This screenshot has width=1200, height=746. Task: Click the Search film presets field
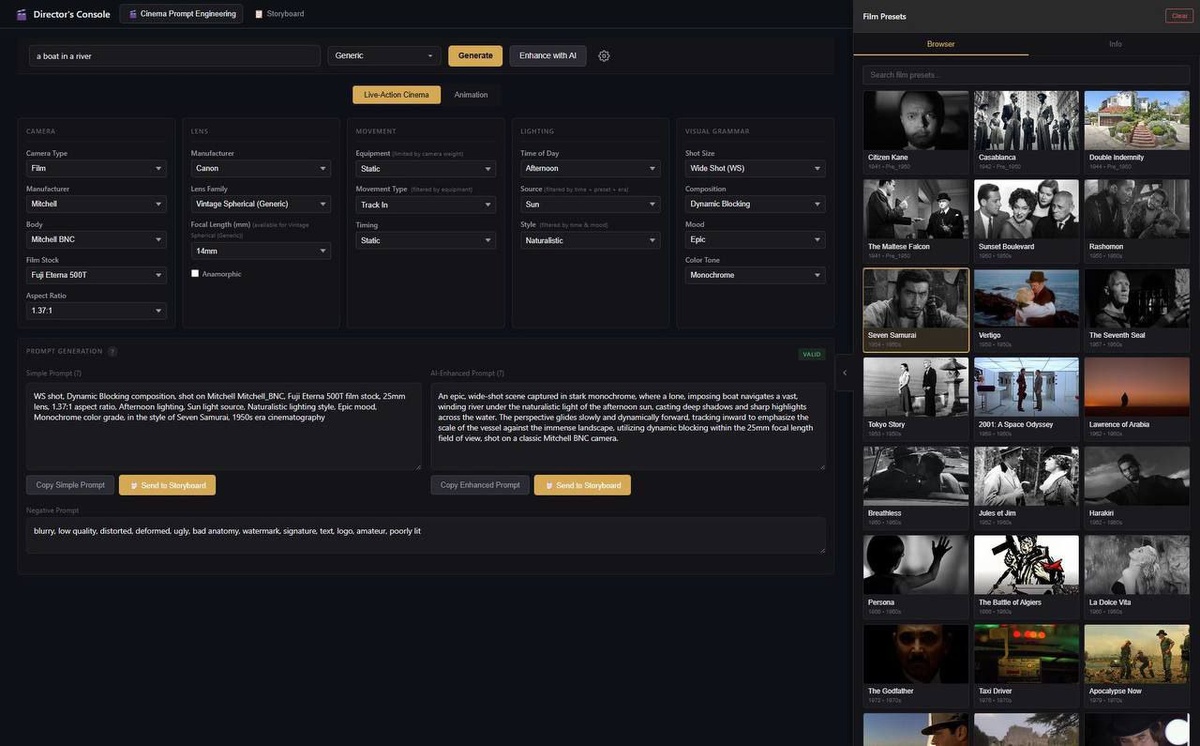pyautogui.click(x=1027, y=75)
